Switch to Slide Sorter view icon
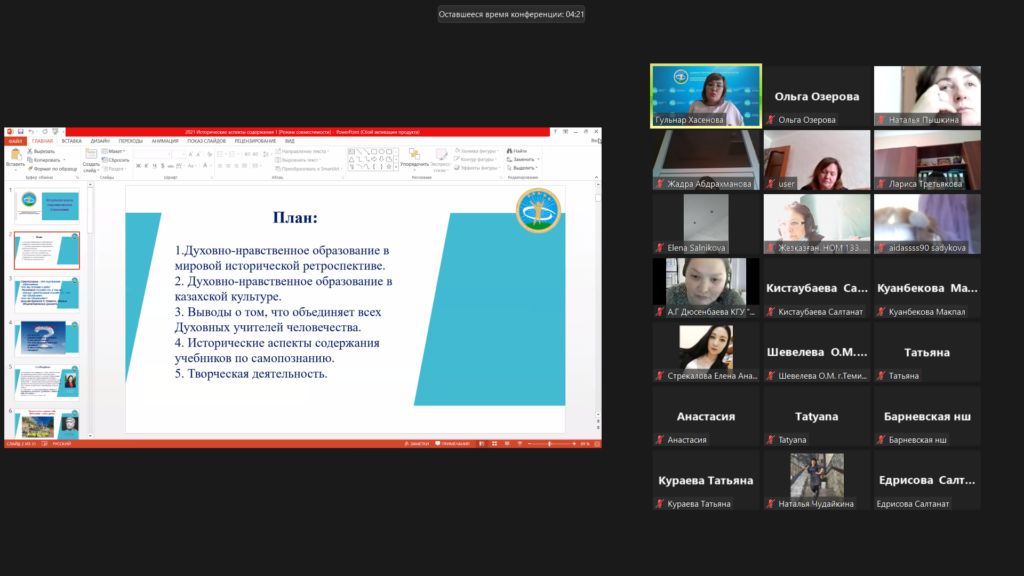This screenshot has width=1024, height=576. 494,443
